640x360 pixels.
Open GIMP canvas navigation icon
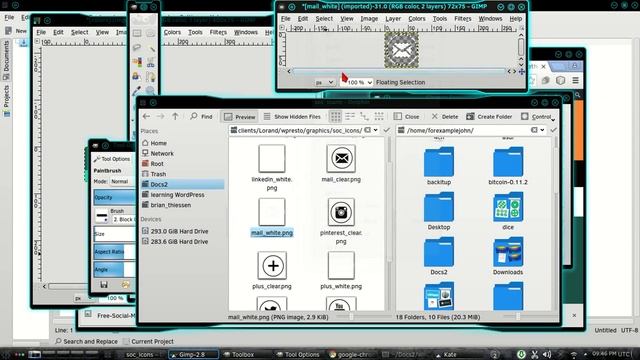click(x=521, y=72)
